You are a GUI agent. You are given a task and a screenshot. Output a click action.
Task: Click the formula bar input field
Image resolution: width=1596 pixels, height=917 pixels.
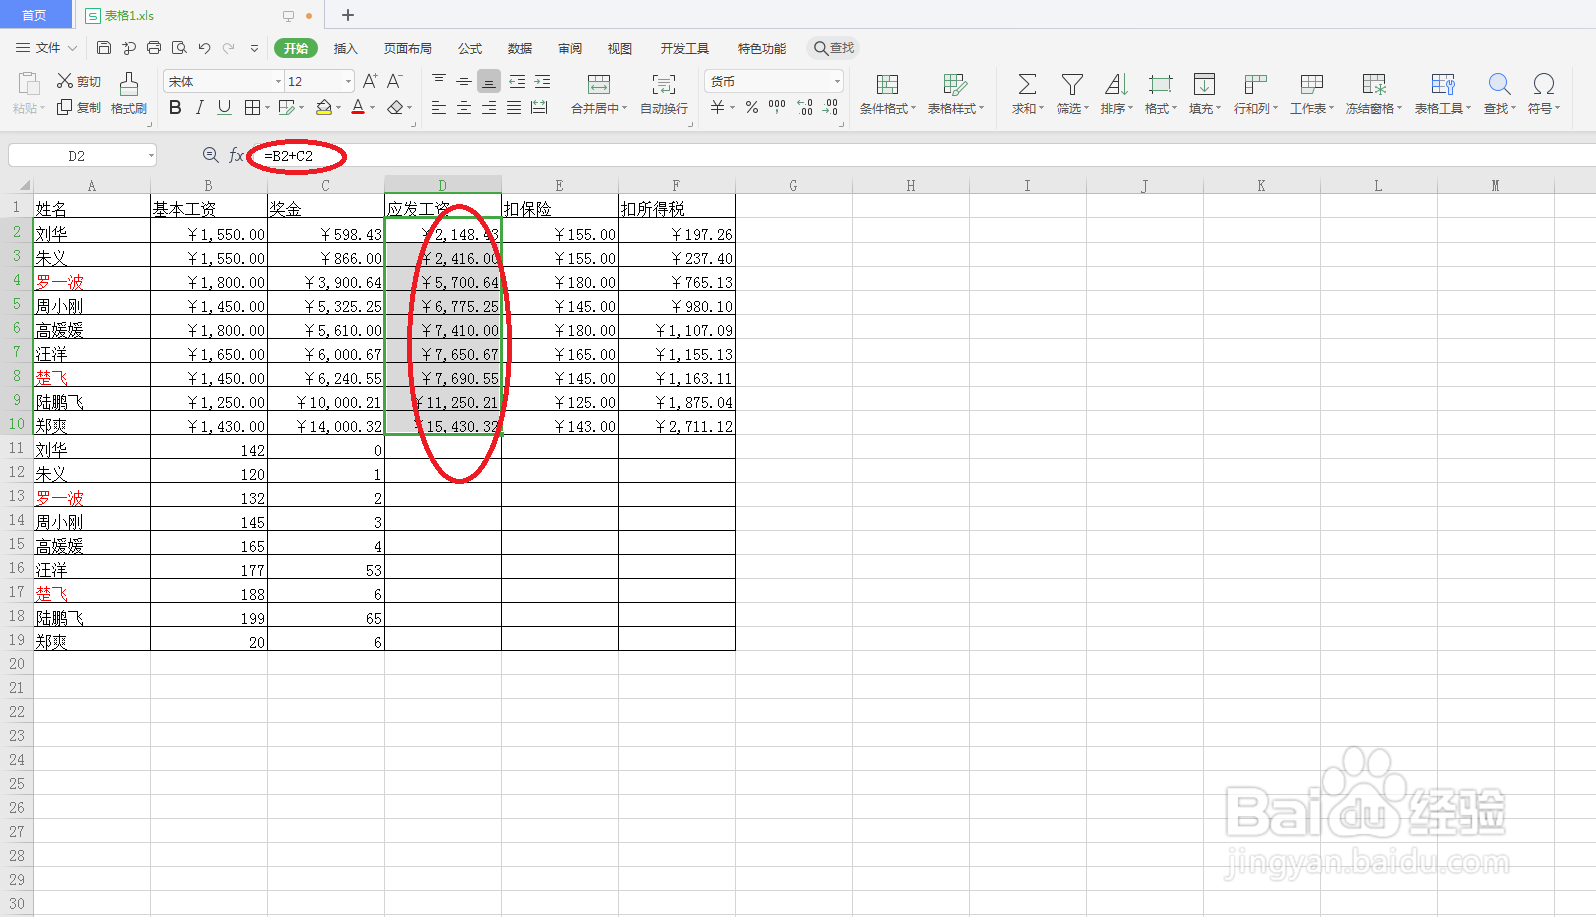[x=920, y=155]
